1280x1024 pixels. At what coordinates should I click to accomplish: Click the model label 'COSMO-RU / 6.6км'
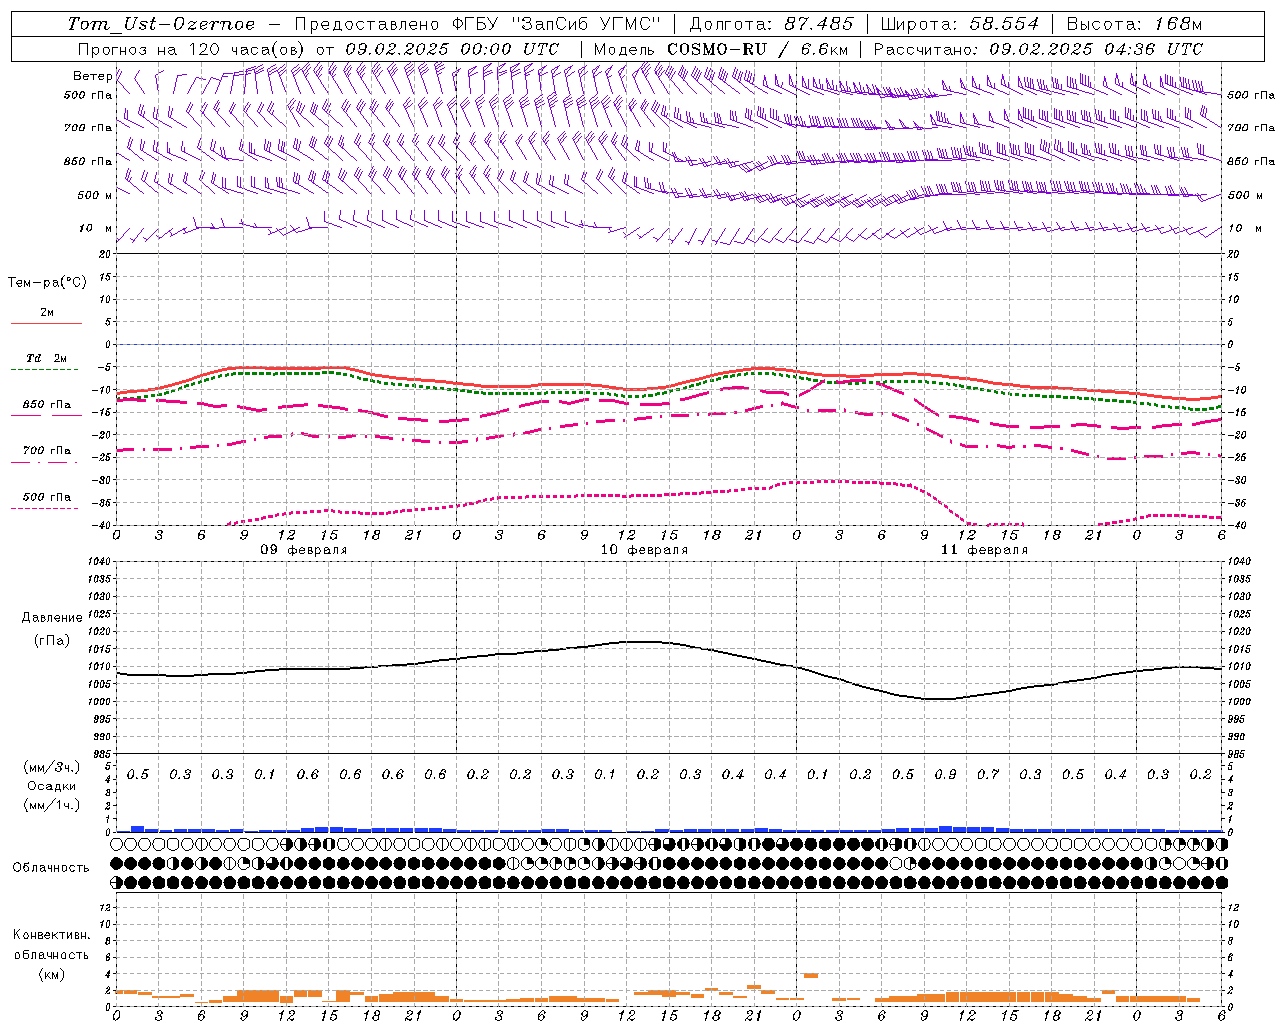coord(758,49)
